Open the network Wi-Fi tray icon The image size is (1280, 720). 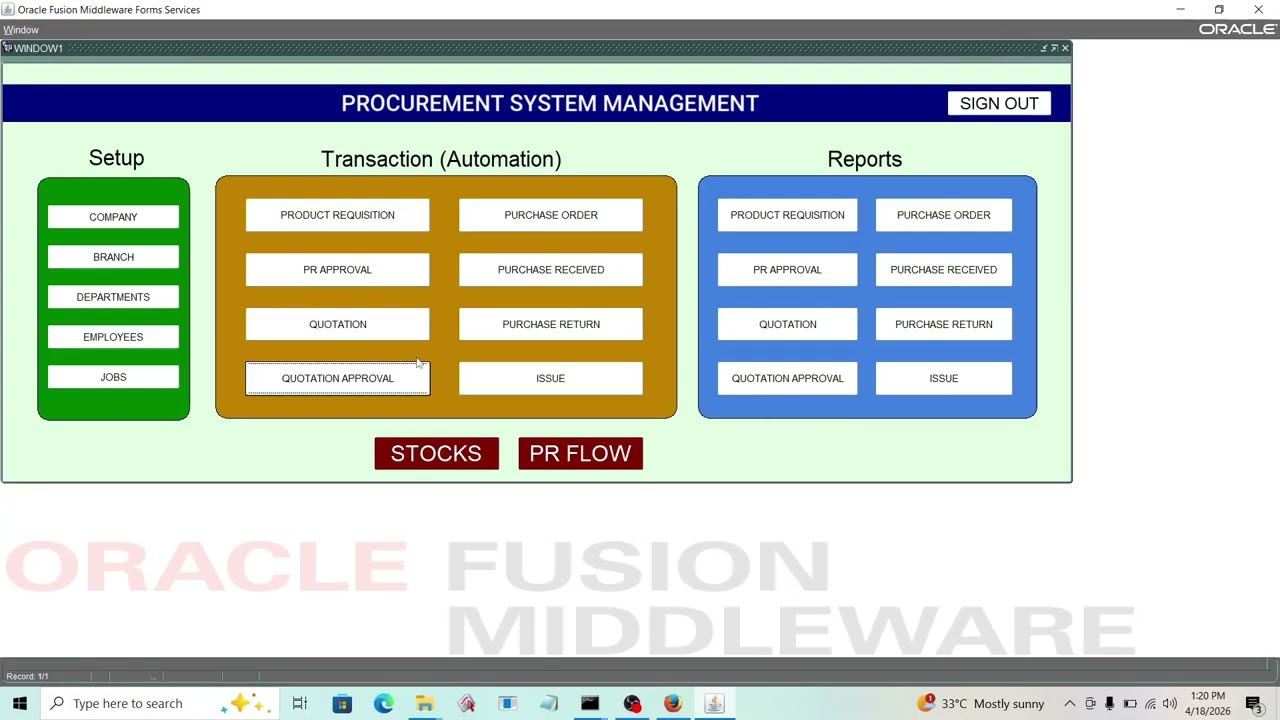[1150, 704]
